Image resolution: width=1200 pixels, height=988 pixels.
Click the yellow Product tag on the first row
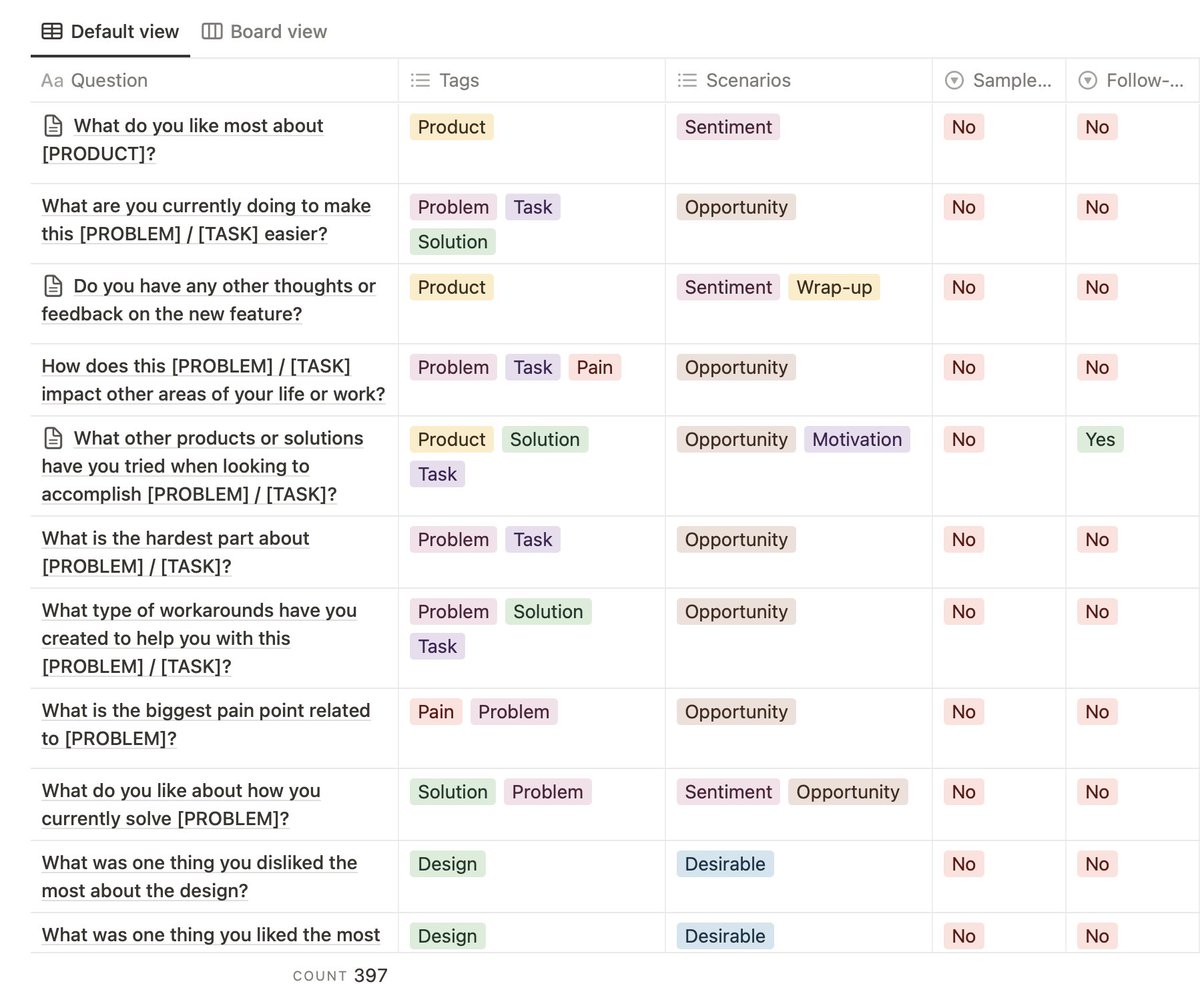[451, 127]
